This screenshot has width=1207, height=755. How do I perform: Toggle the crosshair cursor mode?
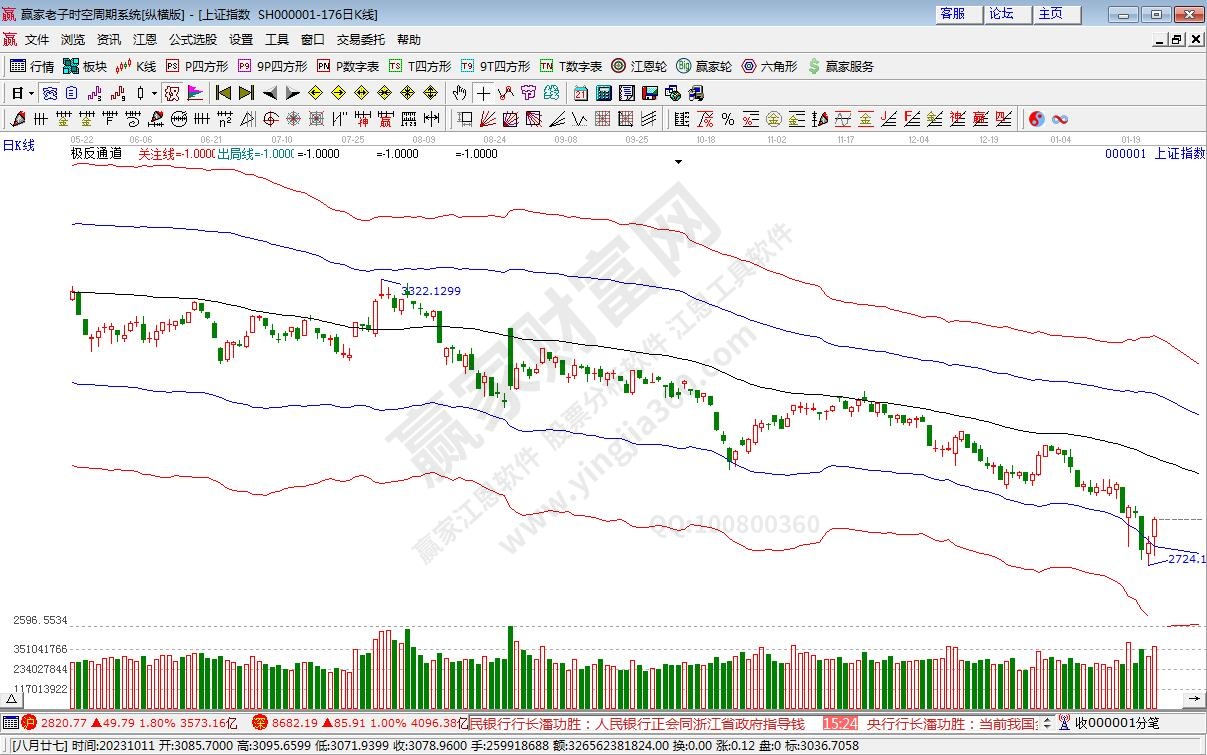(483, 93)
